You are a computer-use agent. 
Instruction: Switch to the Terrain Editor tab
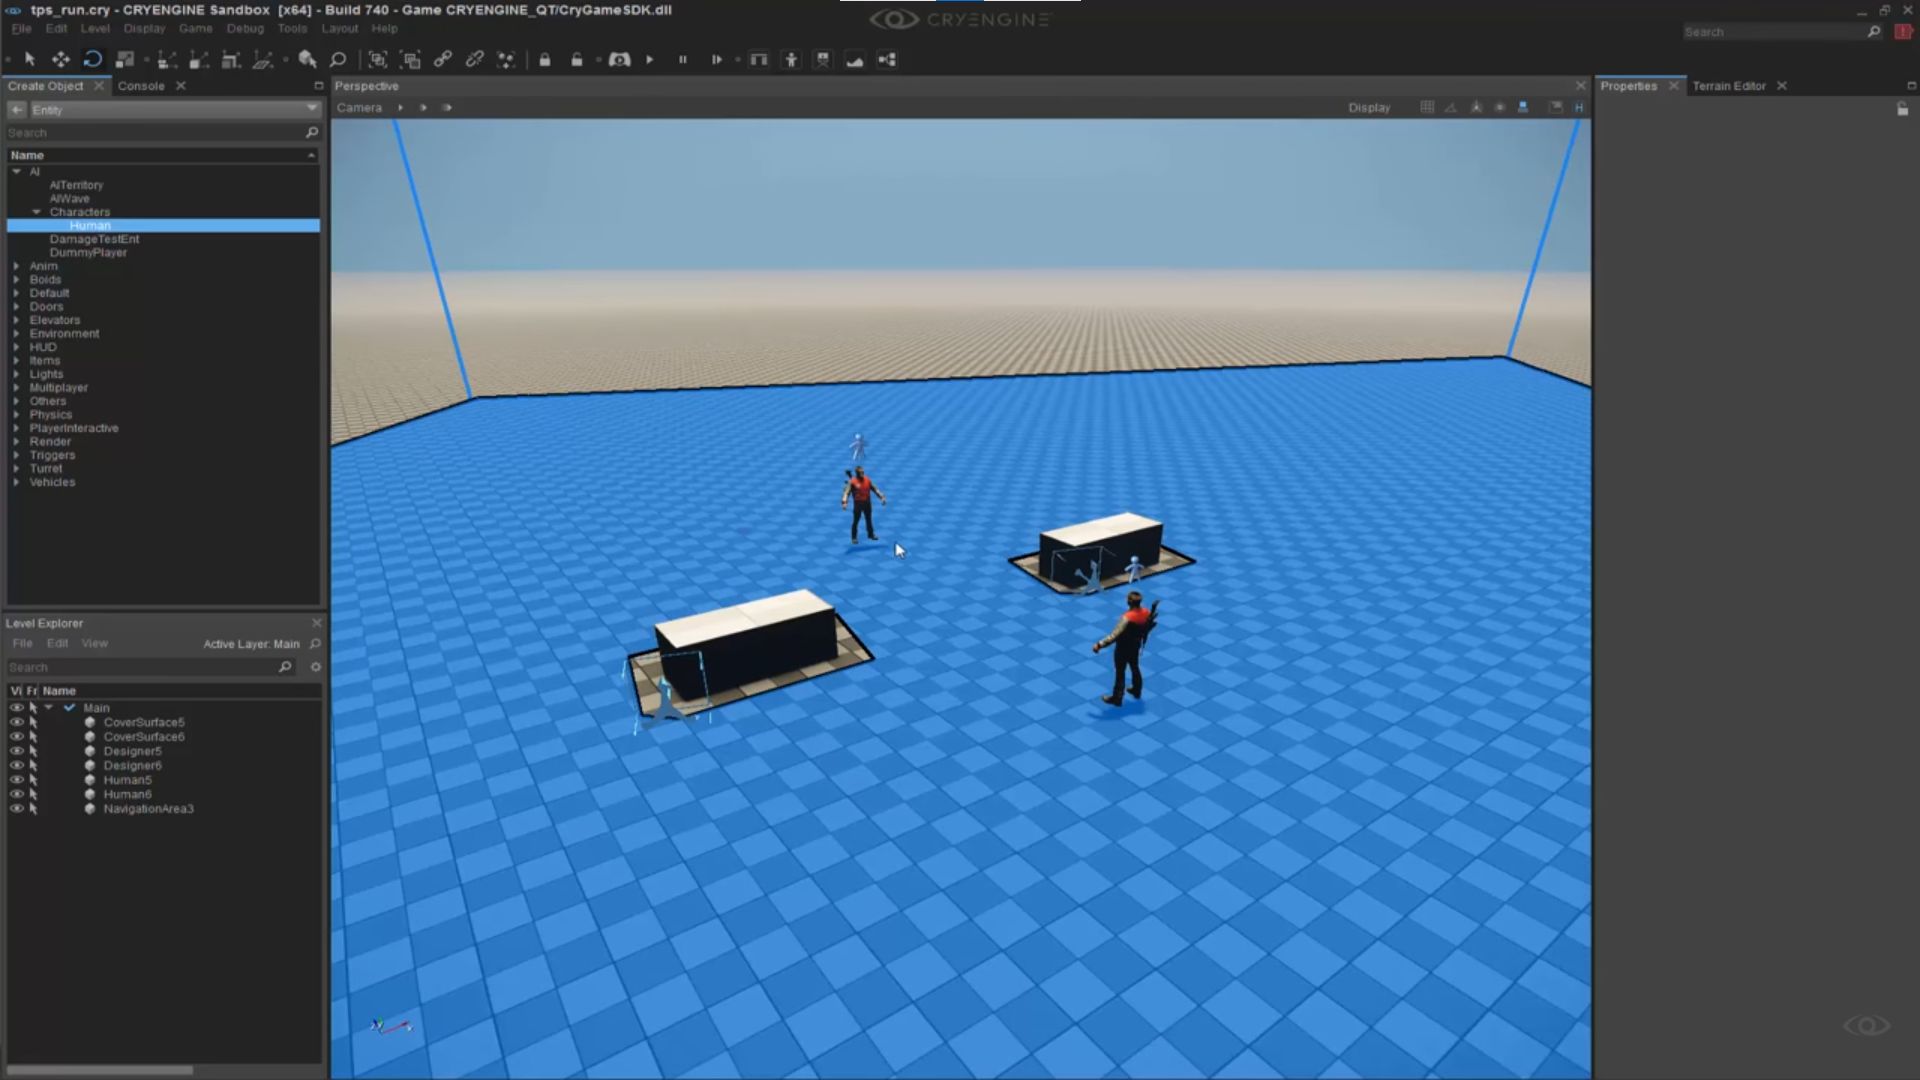pos(1729,86)
